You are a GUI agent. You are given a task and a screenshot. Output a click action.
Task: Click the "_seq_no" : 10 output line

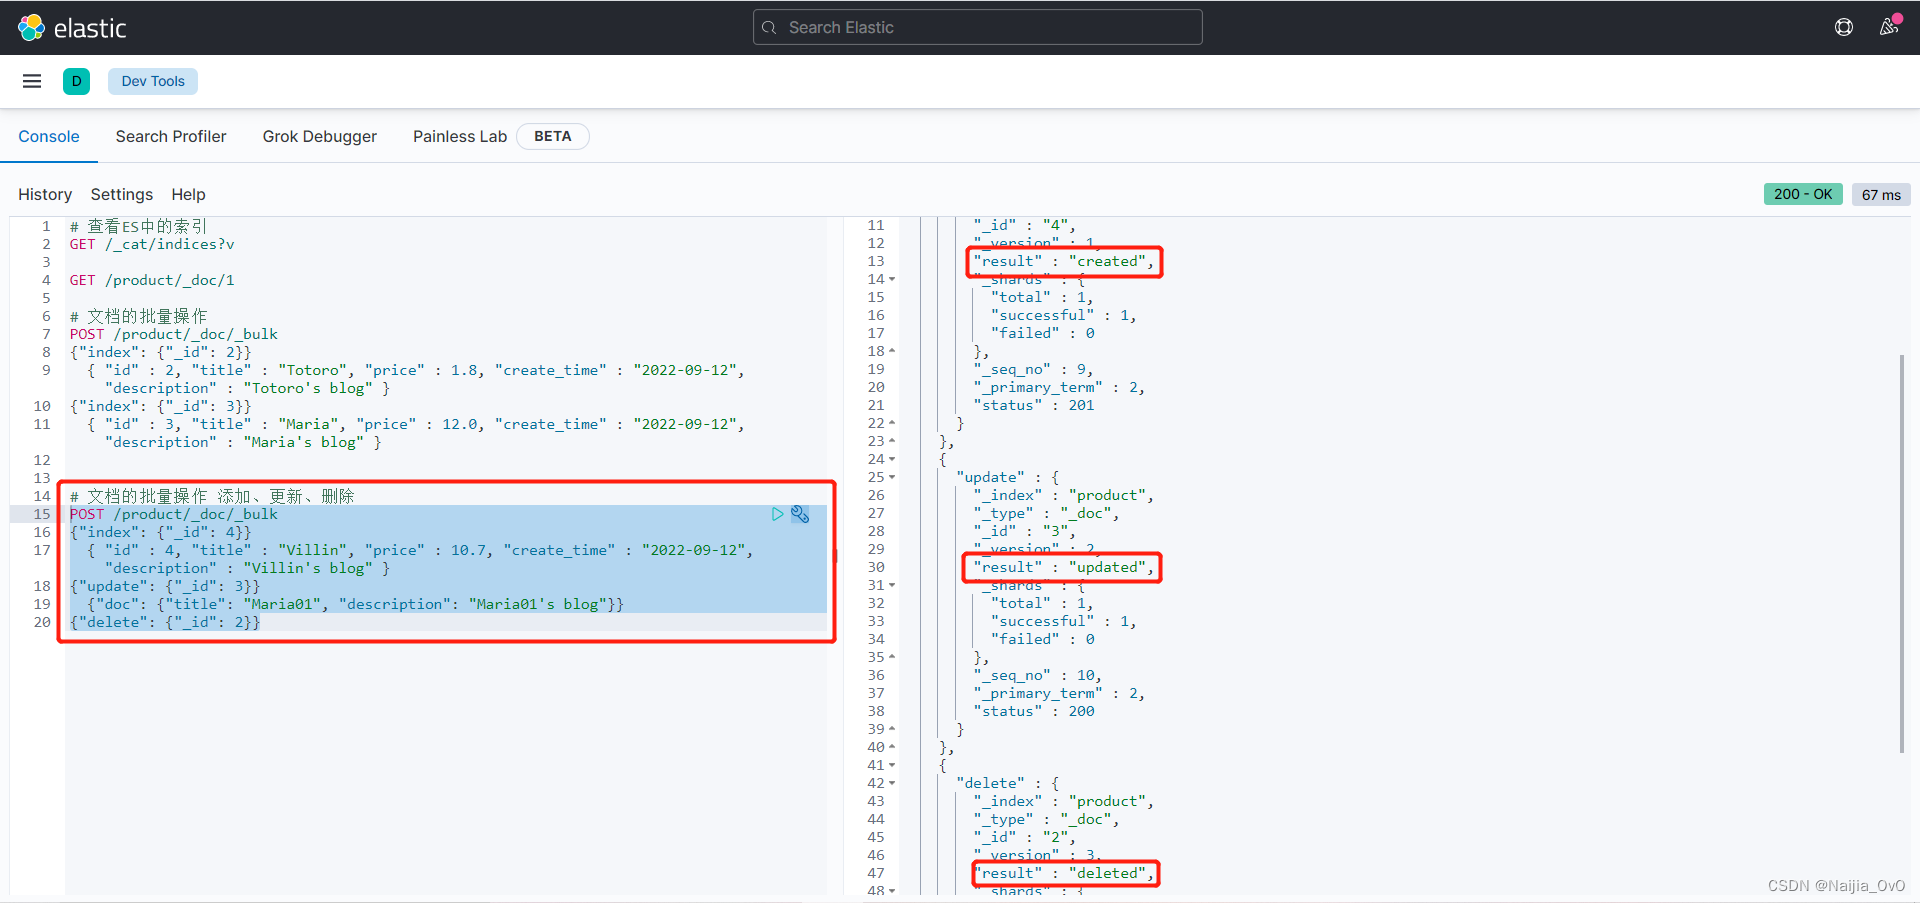(x=1038, y=676)
